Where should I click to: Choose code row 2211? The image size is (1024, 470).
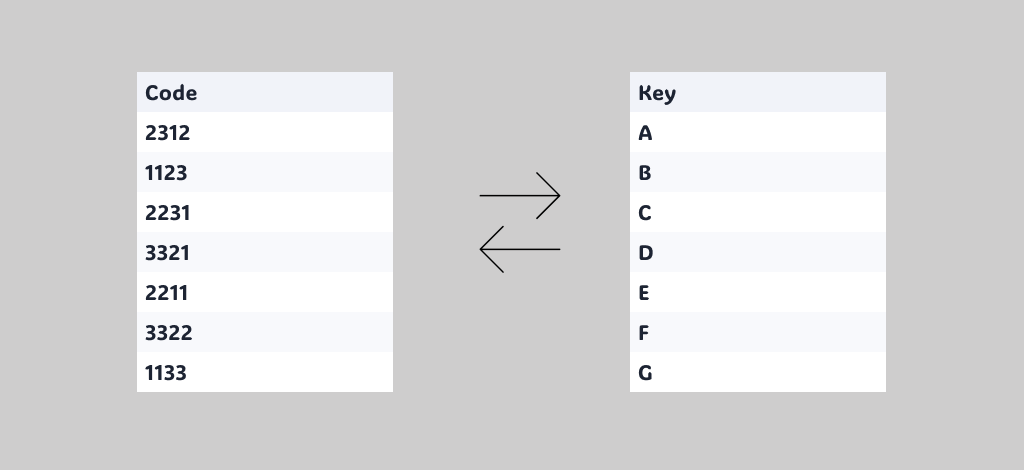coord(264,292)
